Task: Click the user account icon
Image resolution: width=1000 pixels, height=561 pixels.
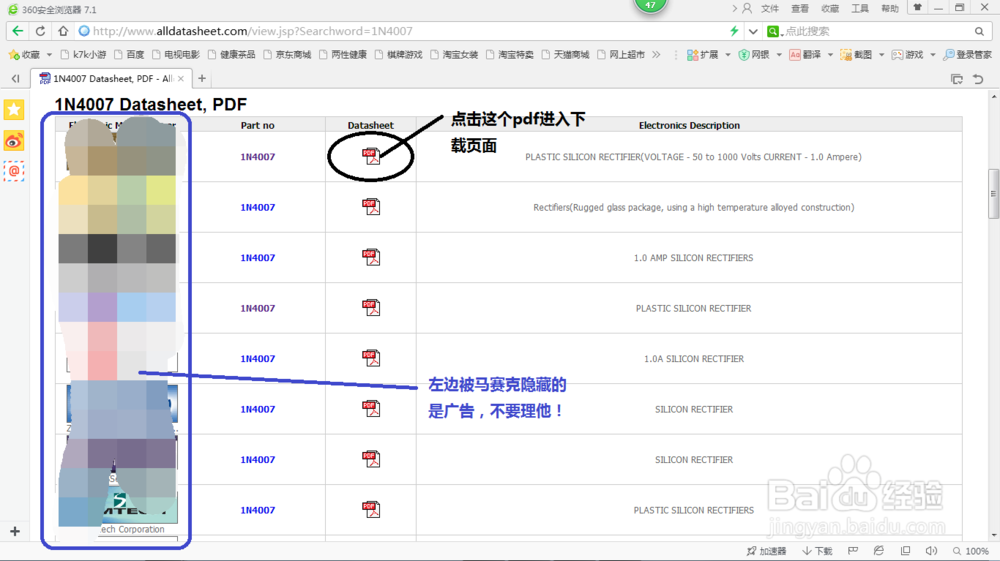Action: coord(747,8)
